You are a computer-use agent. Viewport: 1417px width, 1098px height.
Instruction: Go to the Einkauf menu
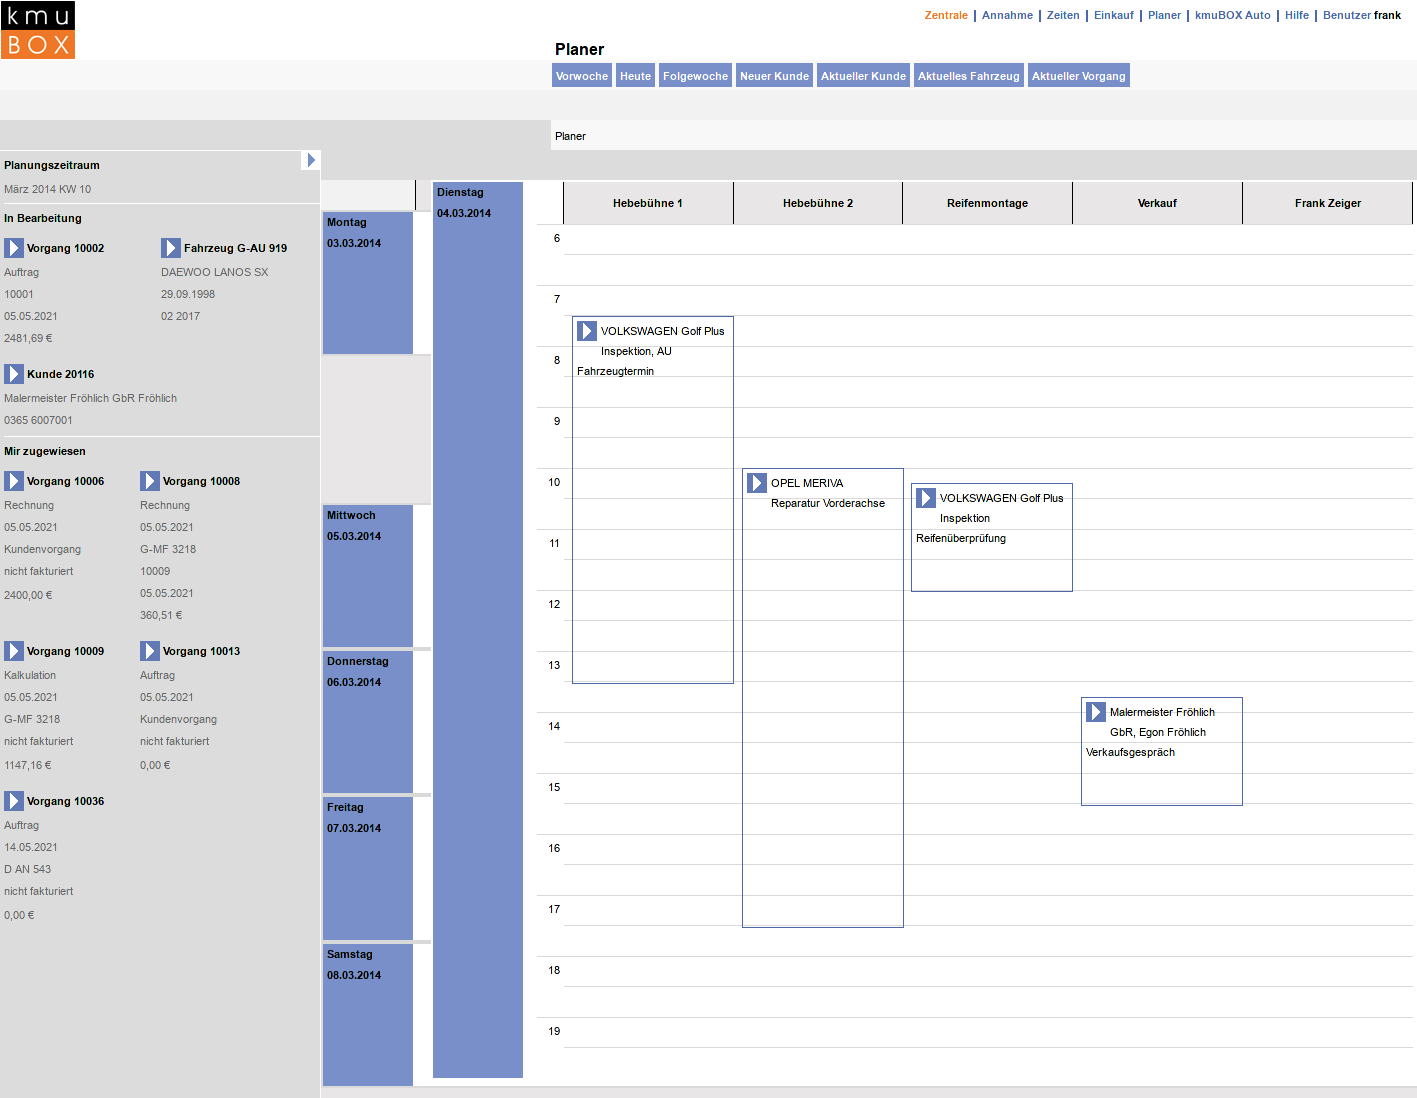coord(1113,15)
